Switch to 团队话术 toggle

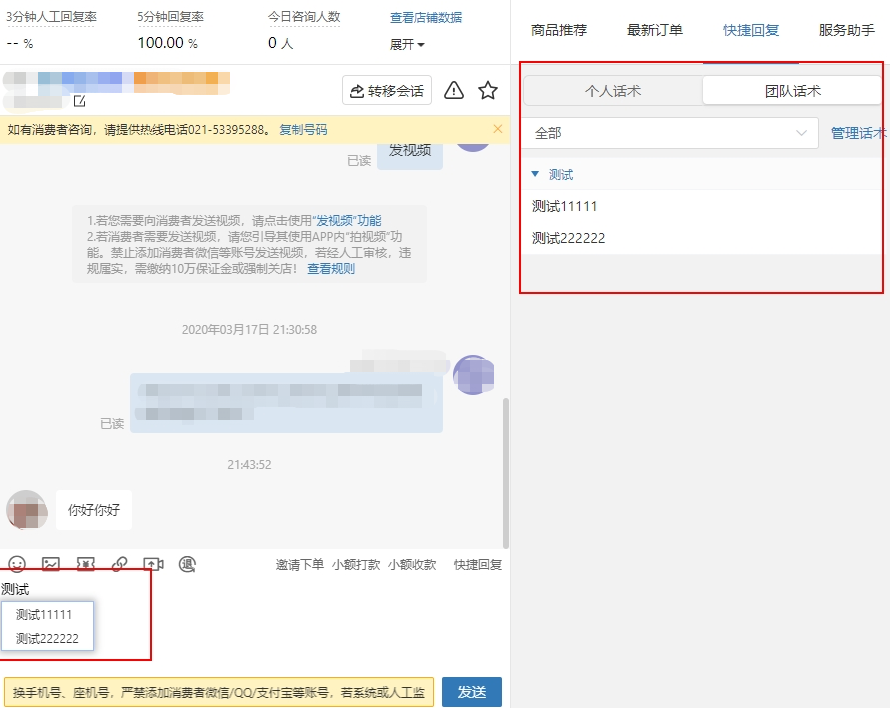[x=792, y=91]
